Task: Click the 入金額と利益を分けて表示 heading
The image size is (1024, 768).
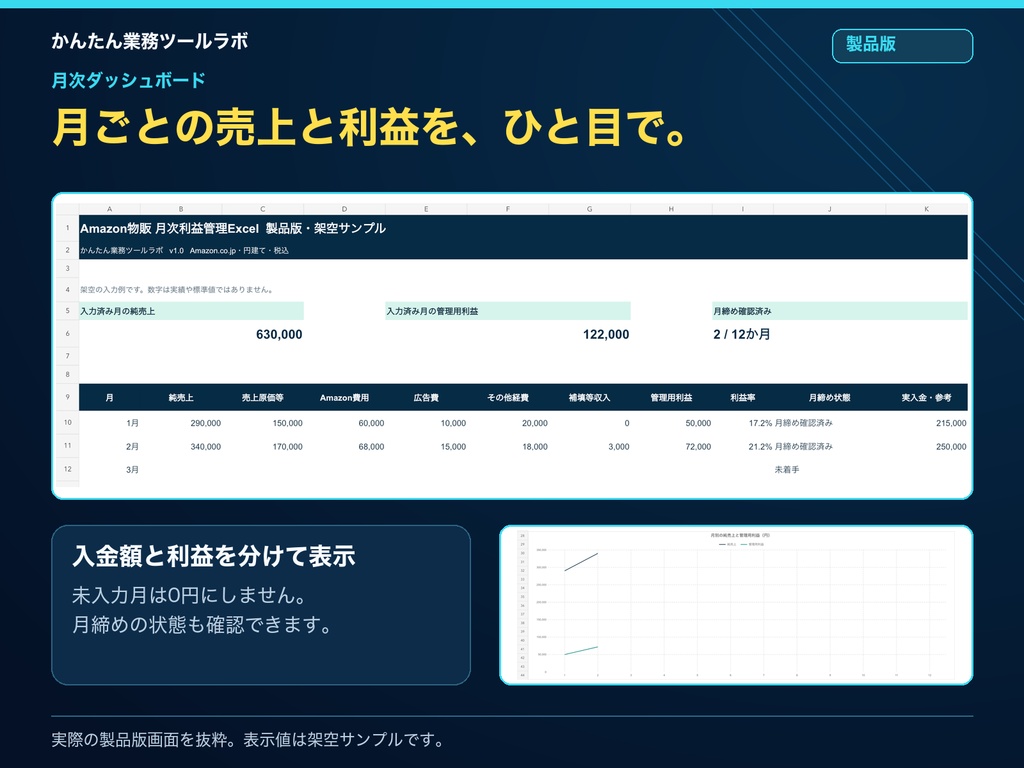Action: (214, 556)
